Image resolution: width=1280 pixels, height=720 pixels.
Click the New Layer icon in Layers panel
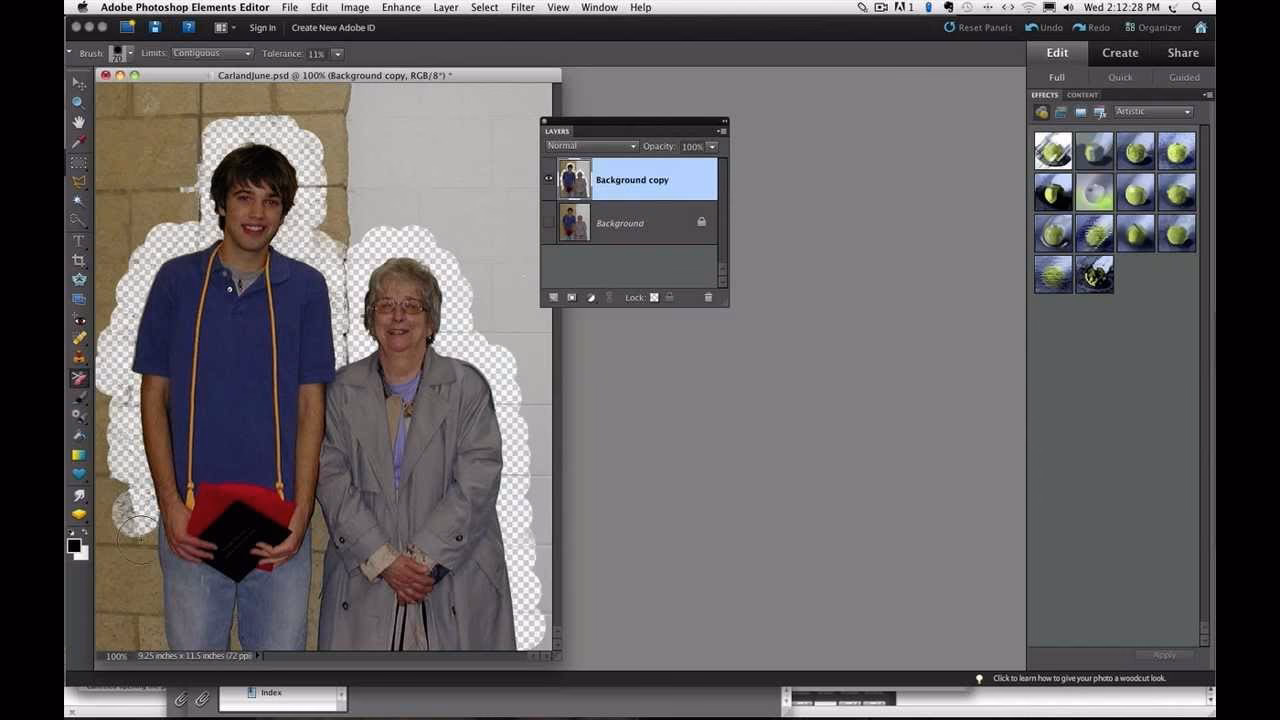pos(554,297)
